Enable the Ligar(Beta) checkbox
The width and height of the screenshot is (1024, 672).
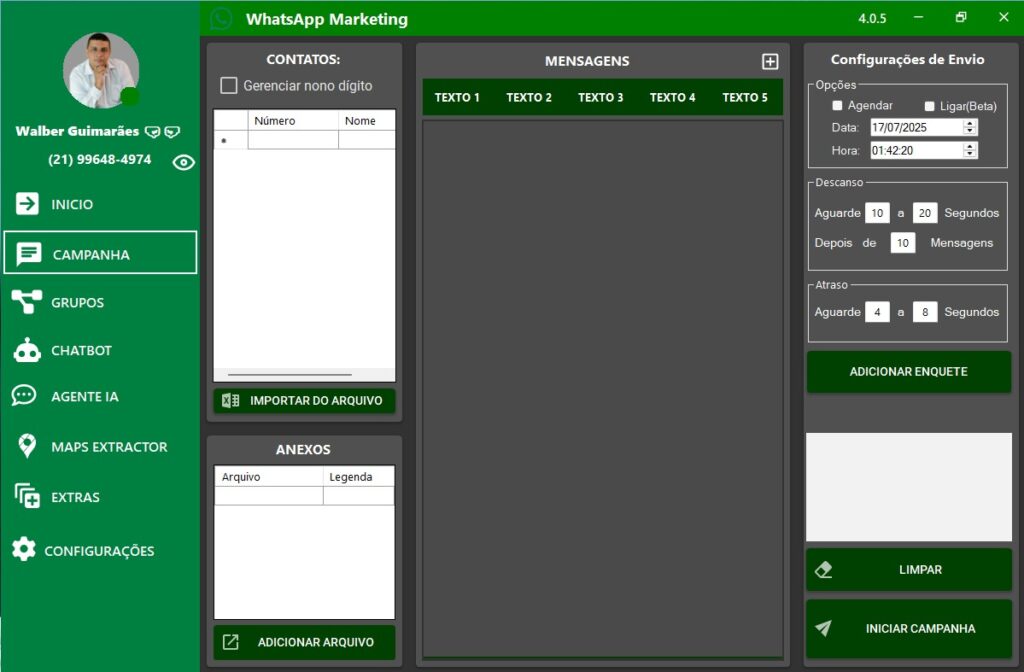point(930,106)
